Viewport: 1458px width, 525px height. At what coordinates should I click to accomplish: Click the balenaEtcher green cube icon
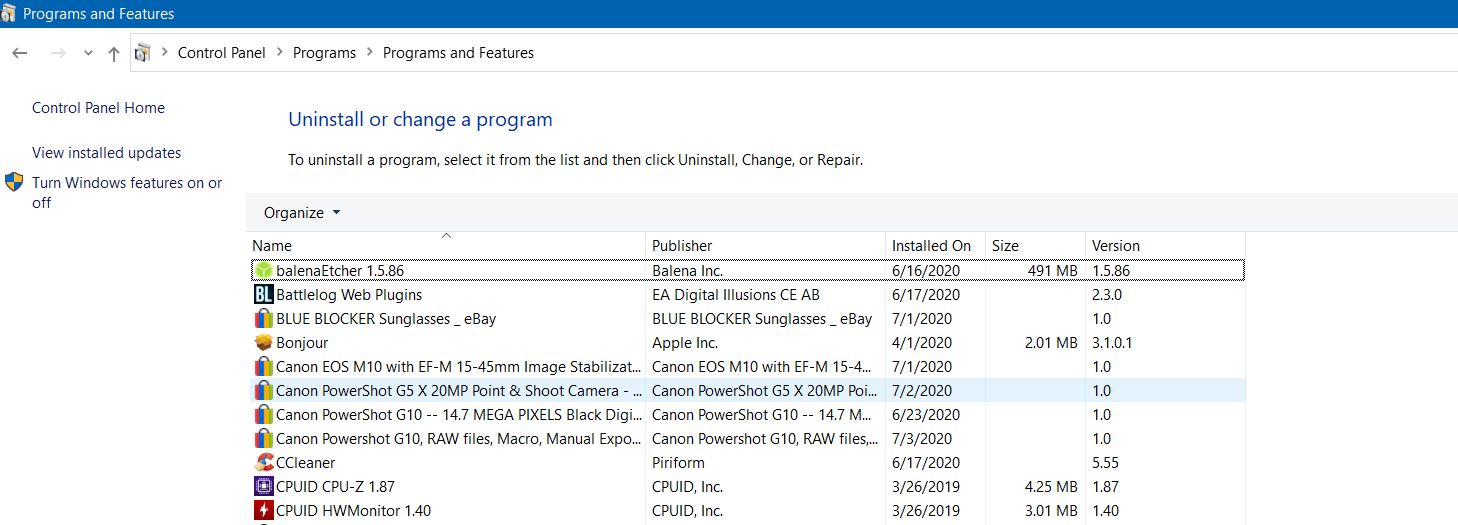click(x=264, y=270)
